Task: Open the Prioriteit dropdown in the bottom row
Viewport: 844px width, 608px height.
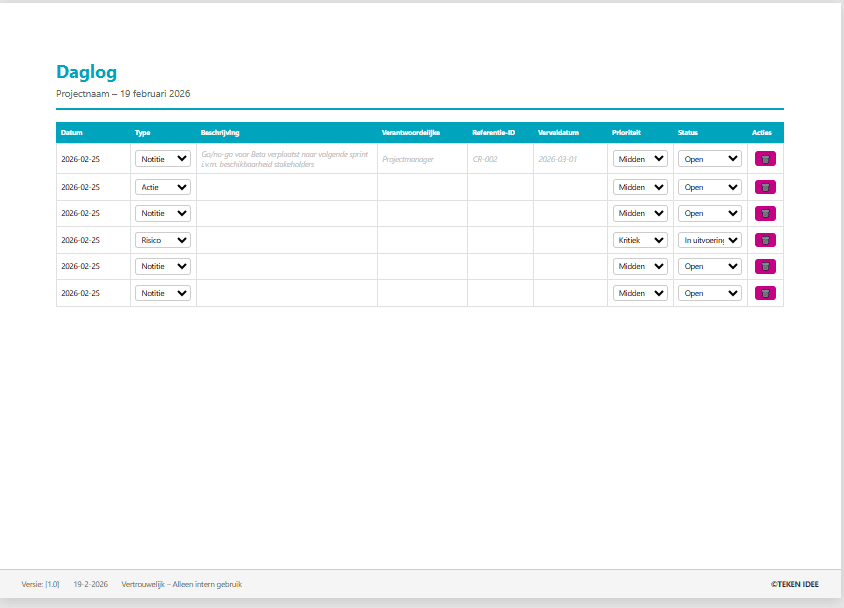Action: (640, 293)
